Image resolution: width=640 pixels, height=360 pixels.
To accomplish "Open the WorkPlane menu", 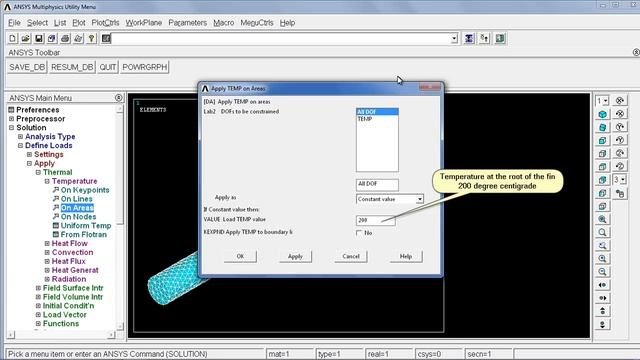I will (144, 23).
